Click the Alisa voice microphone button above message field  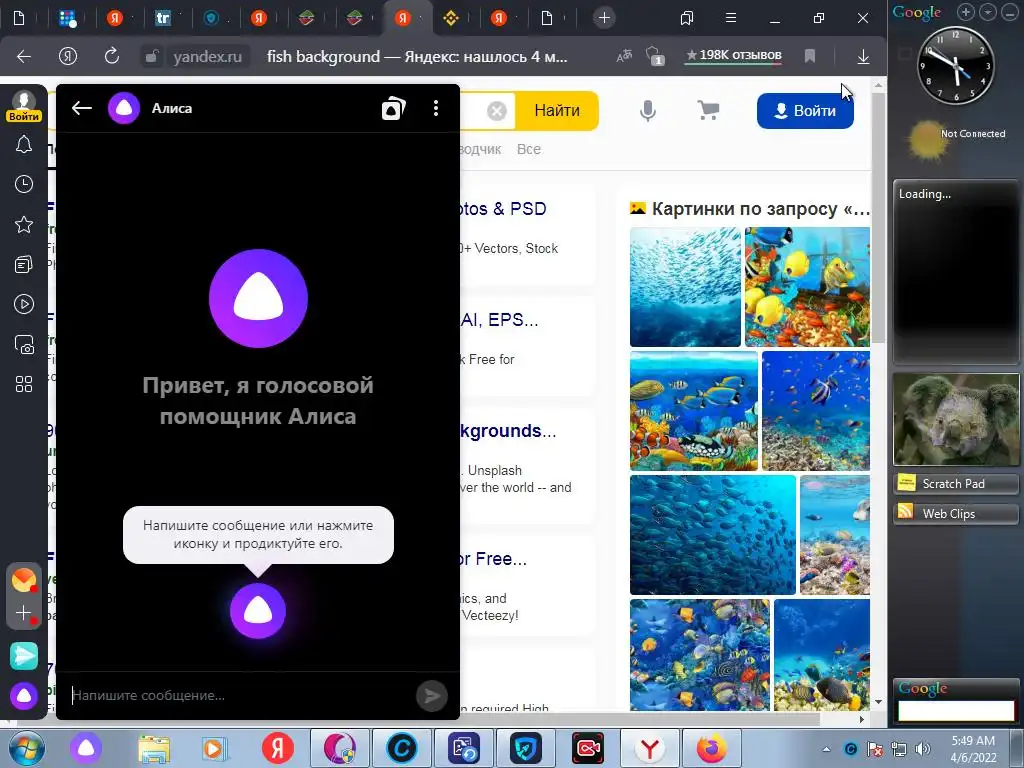258,611
